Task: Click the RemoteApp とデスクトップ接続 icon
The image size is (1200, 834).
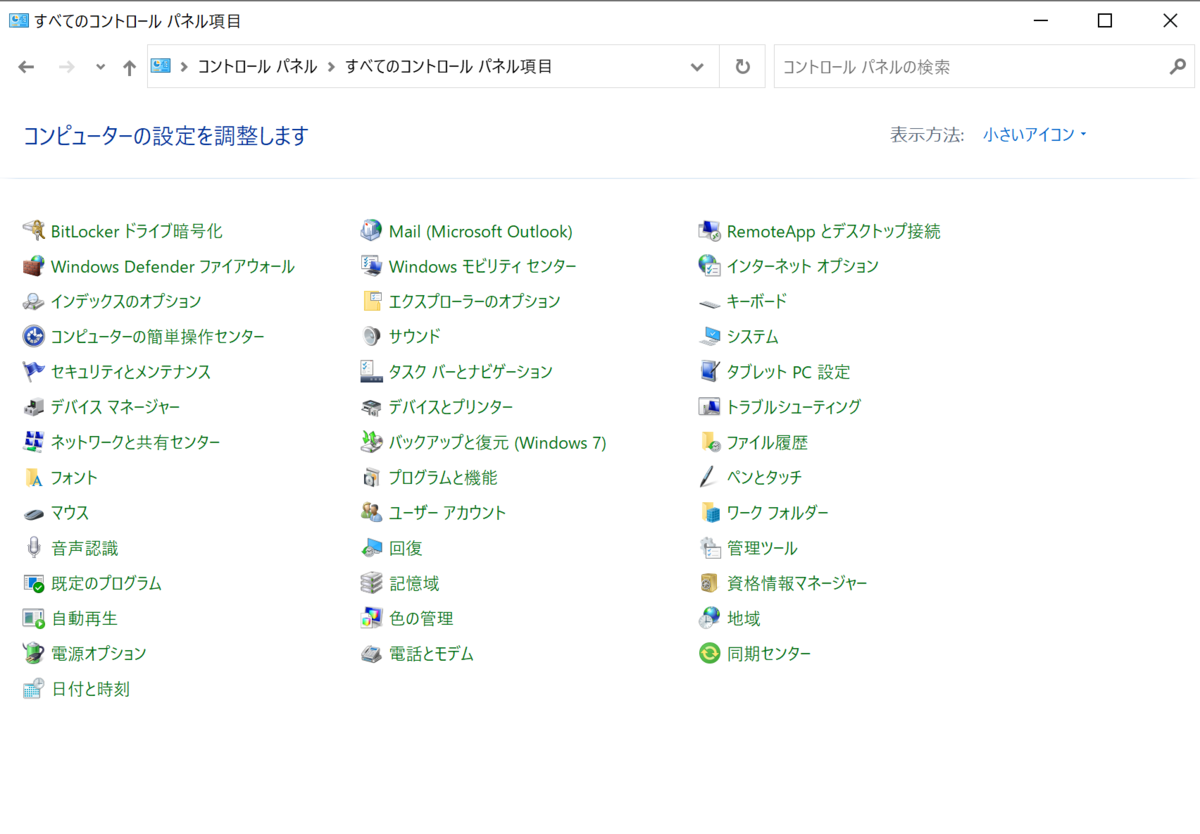Action: point(710,231)
